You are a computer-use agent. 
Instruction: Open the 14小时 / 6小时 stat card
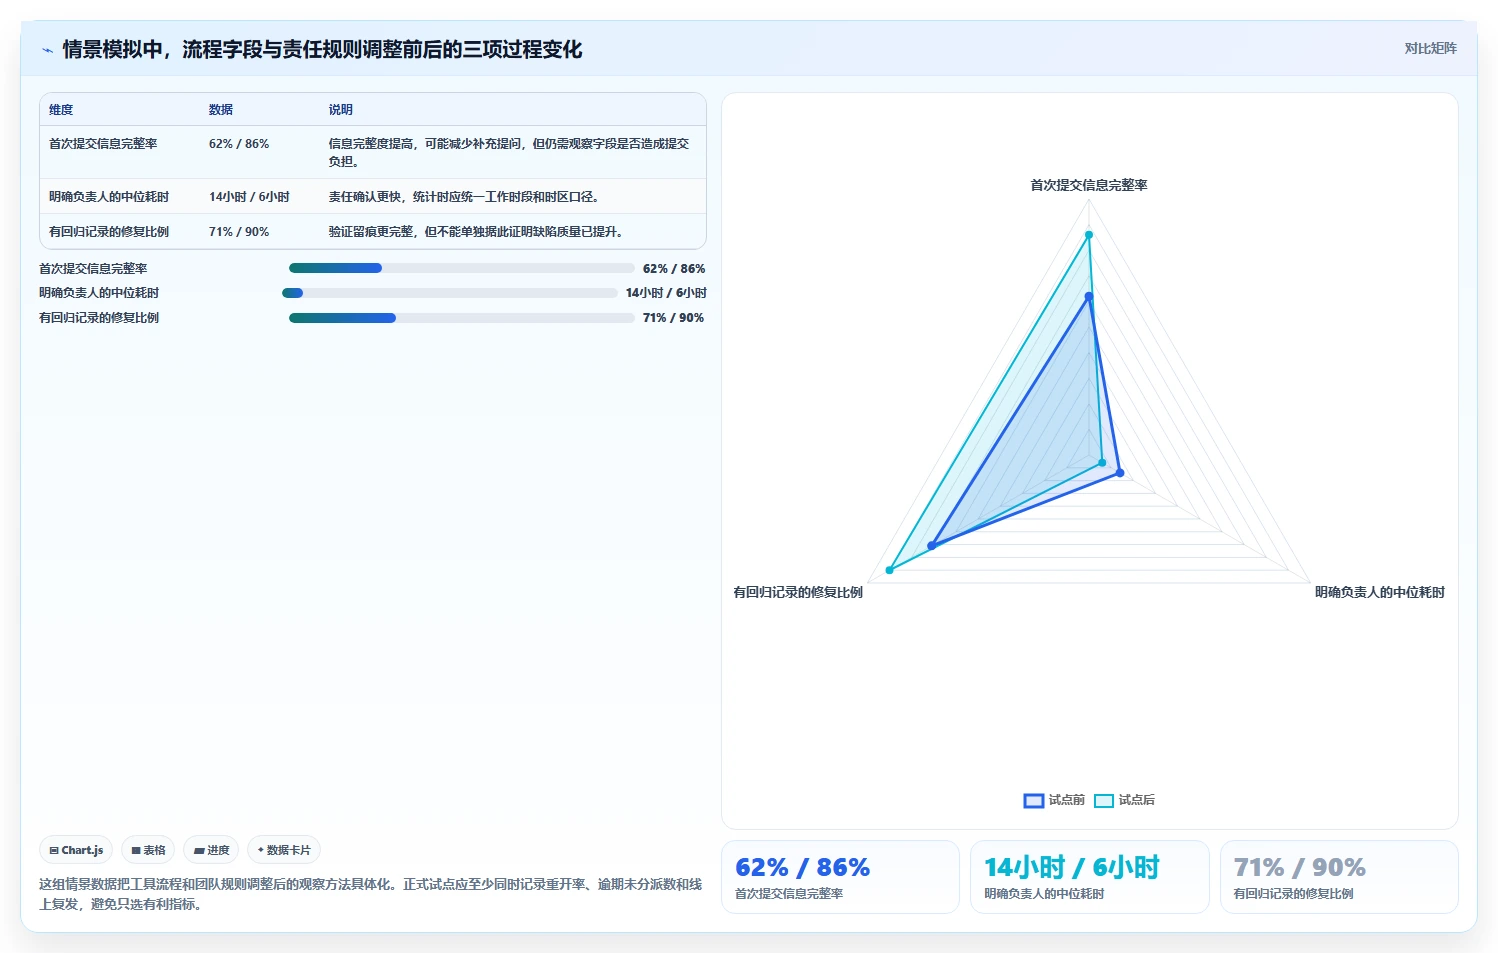(x=1090, y=877)
